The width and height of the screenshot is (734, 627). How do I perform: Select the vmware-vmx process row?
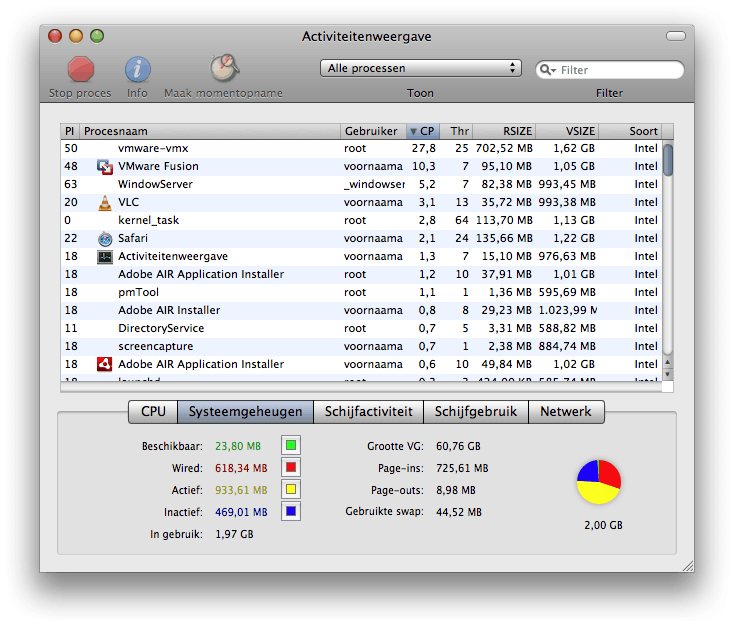coord(361,148)
